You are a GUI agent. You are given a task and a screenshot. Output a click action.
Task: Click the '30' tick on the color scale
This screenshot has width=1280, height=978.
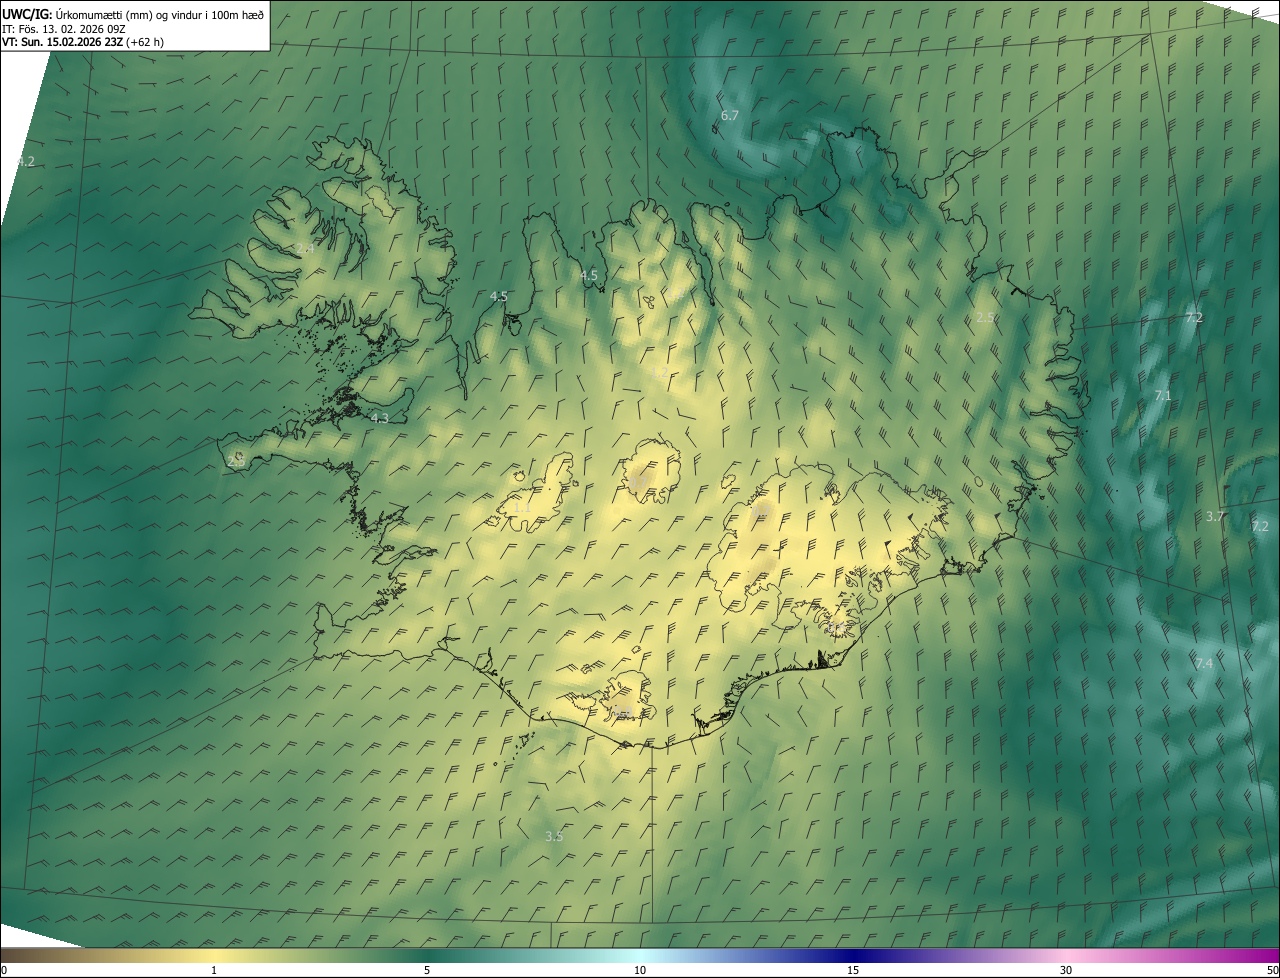(x=1066, y=970)
